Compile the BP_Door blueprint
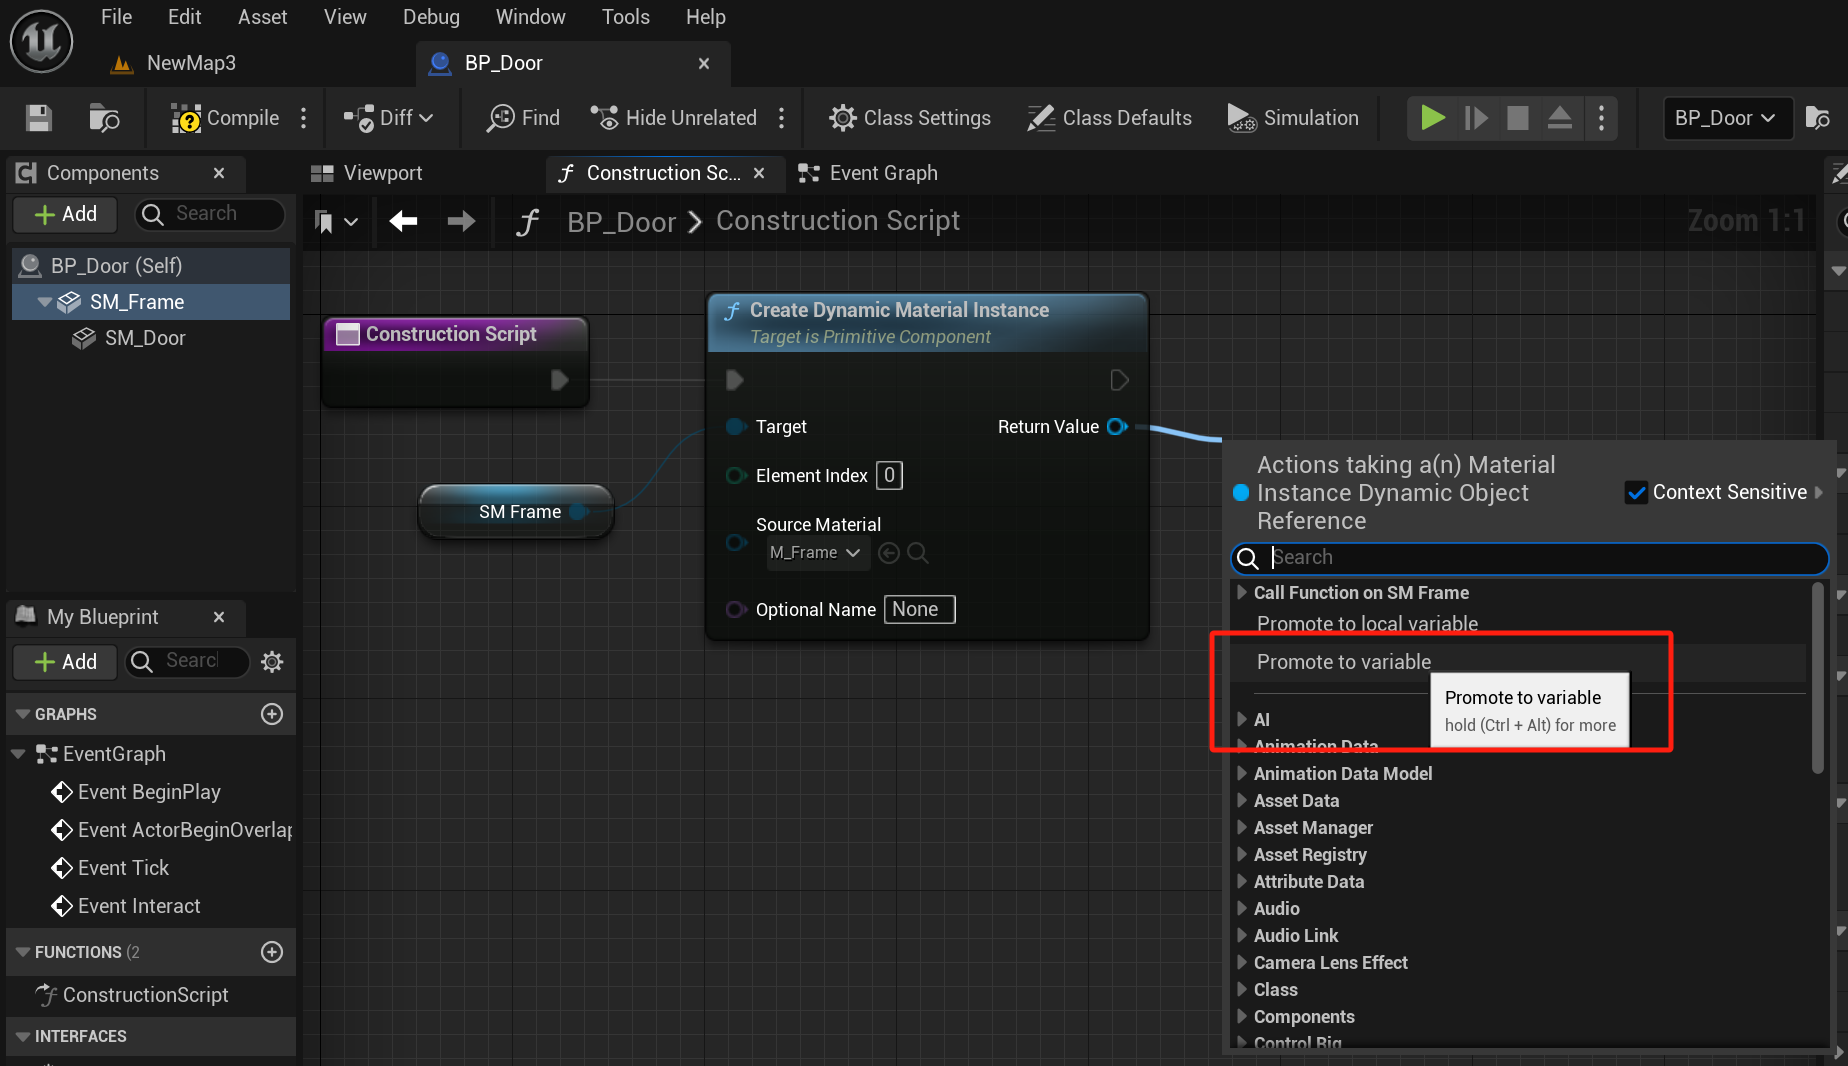Screen dimensions: 1848x1066 coord(226,118)
